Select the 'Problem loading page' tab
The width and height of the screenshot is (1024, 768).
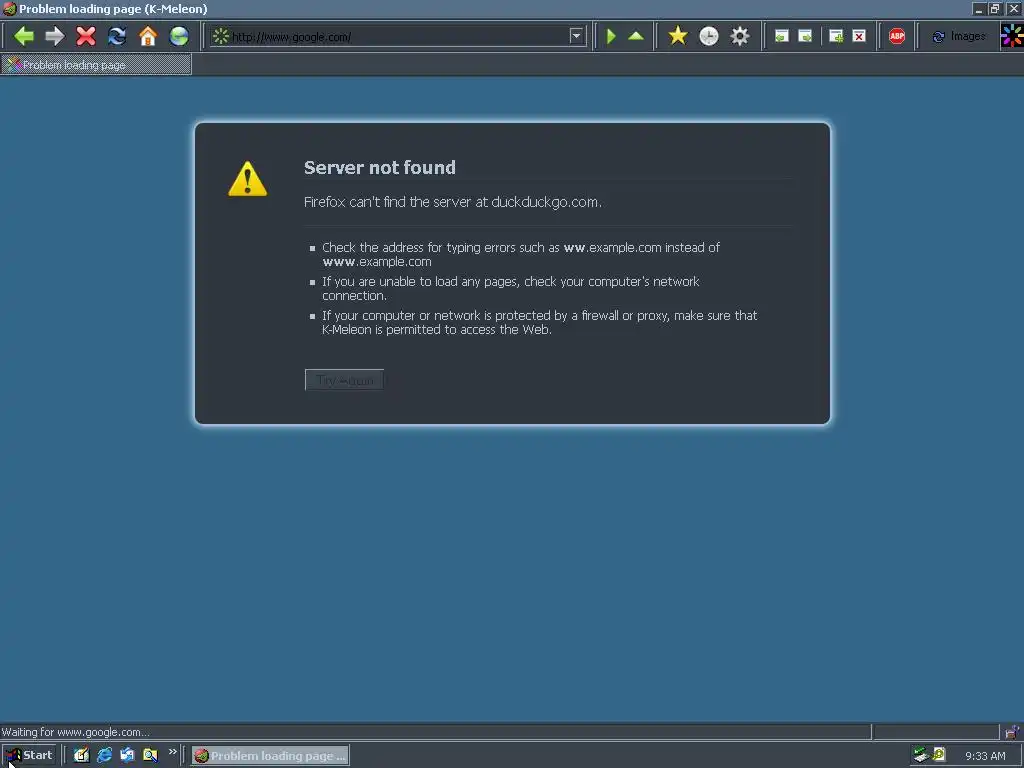click(96, 65)
